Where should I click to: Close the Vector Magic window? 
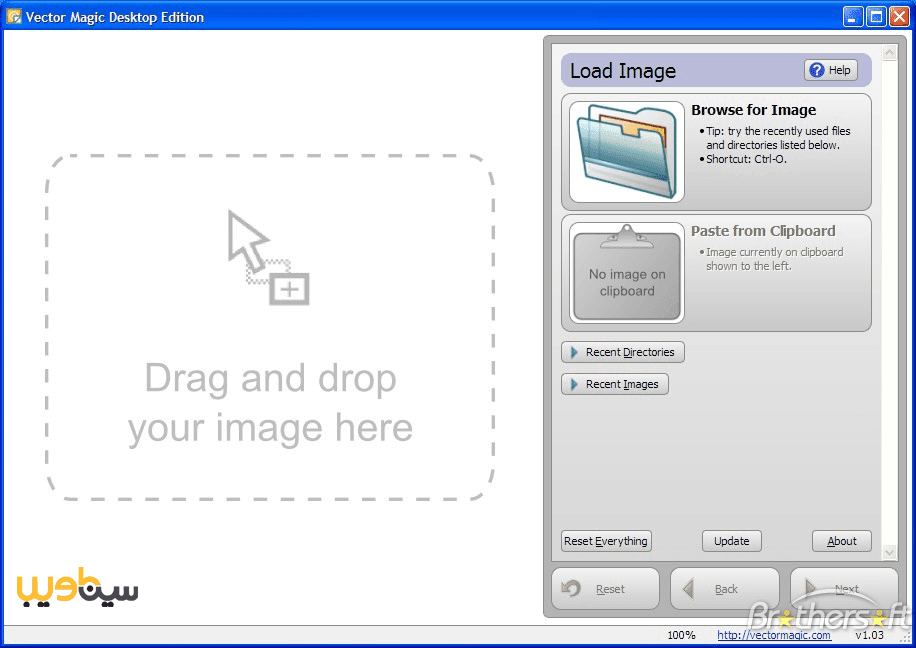(899, 16)
